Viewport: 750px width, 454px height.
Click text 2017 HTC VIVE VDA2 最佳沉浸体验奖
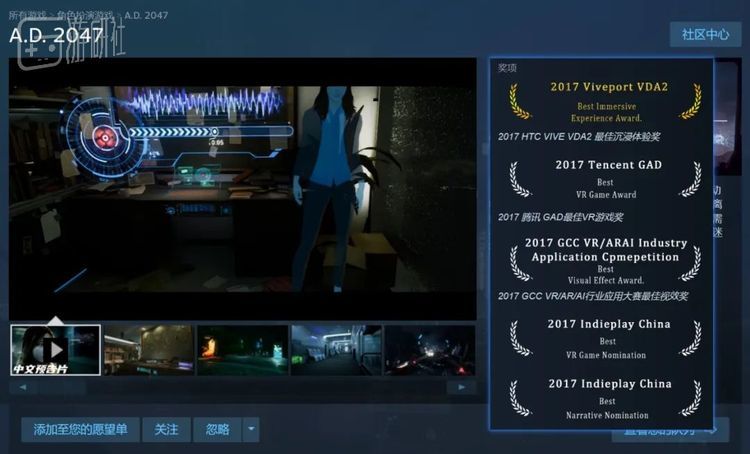[579, 137]
